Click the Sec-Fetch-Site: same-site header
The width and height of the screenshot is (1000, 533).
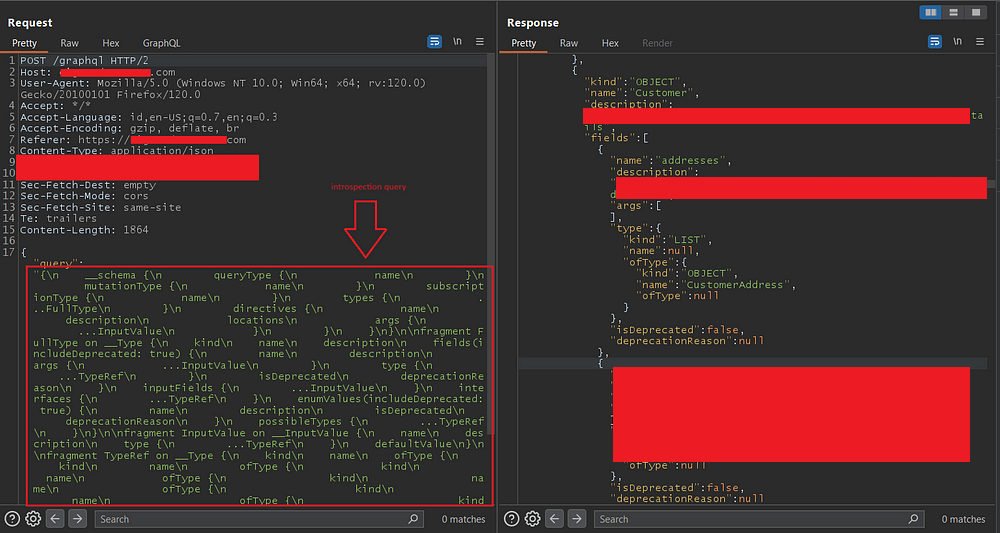tap(100, 207)
